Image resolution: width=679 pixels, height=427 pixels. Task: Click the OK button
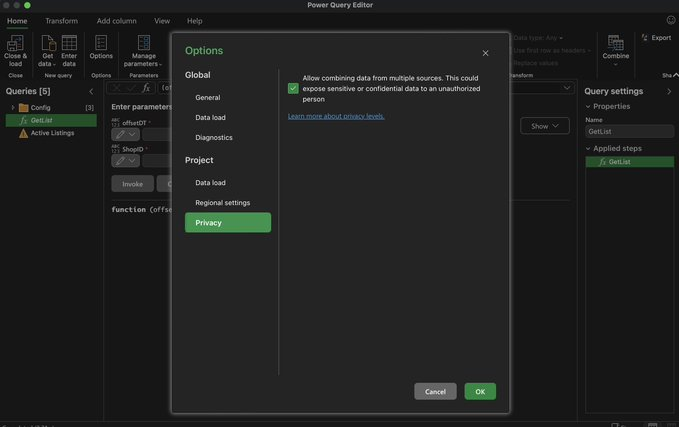(480, 391)
